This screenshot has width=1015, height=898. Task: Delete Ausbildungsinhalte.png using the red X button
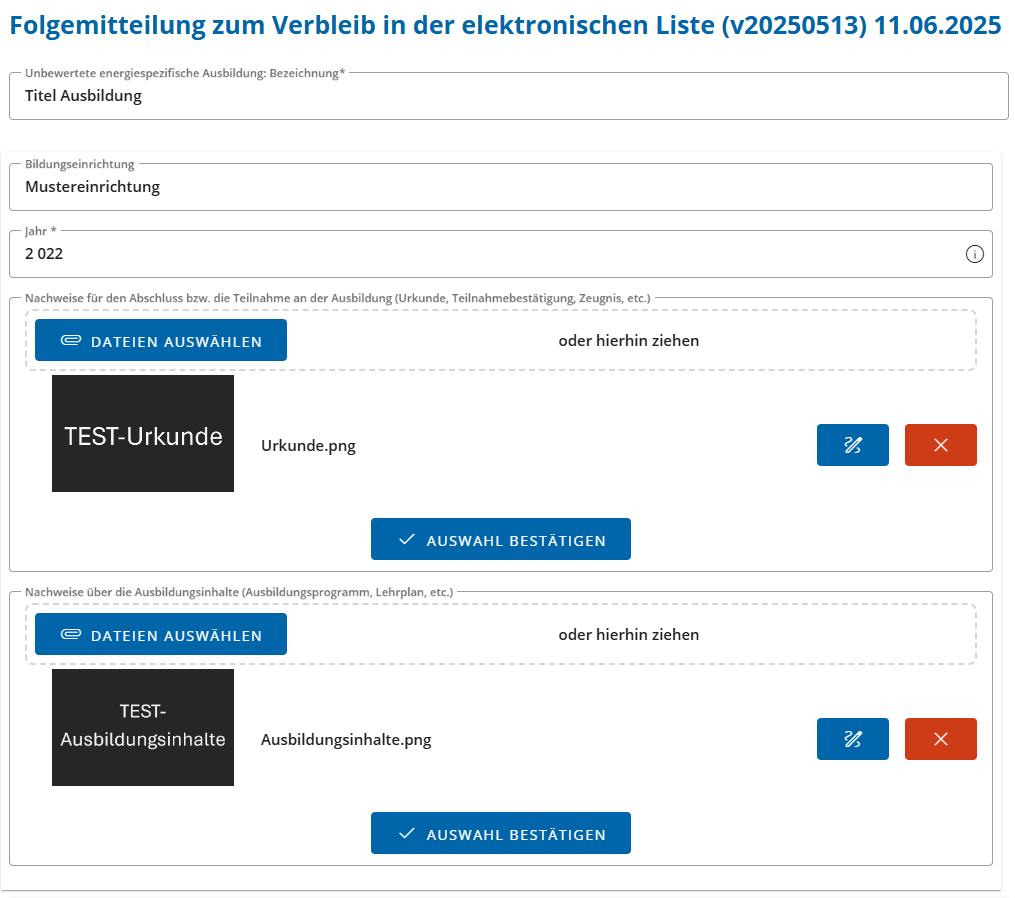(x=941, y=739)
